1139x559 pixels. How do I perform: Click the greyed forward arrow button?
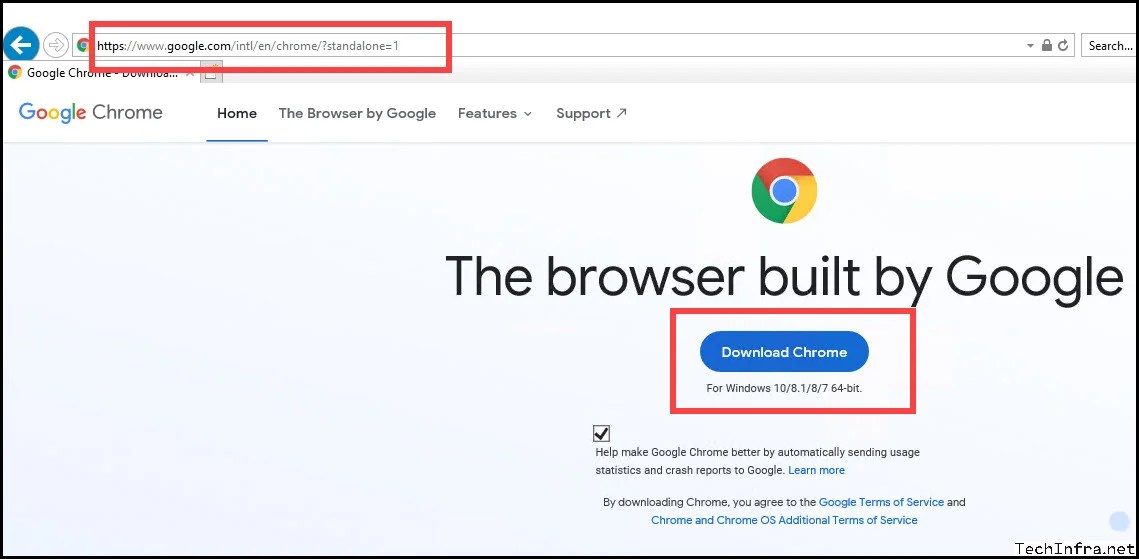point(55,46)
